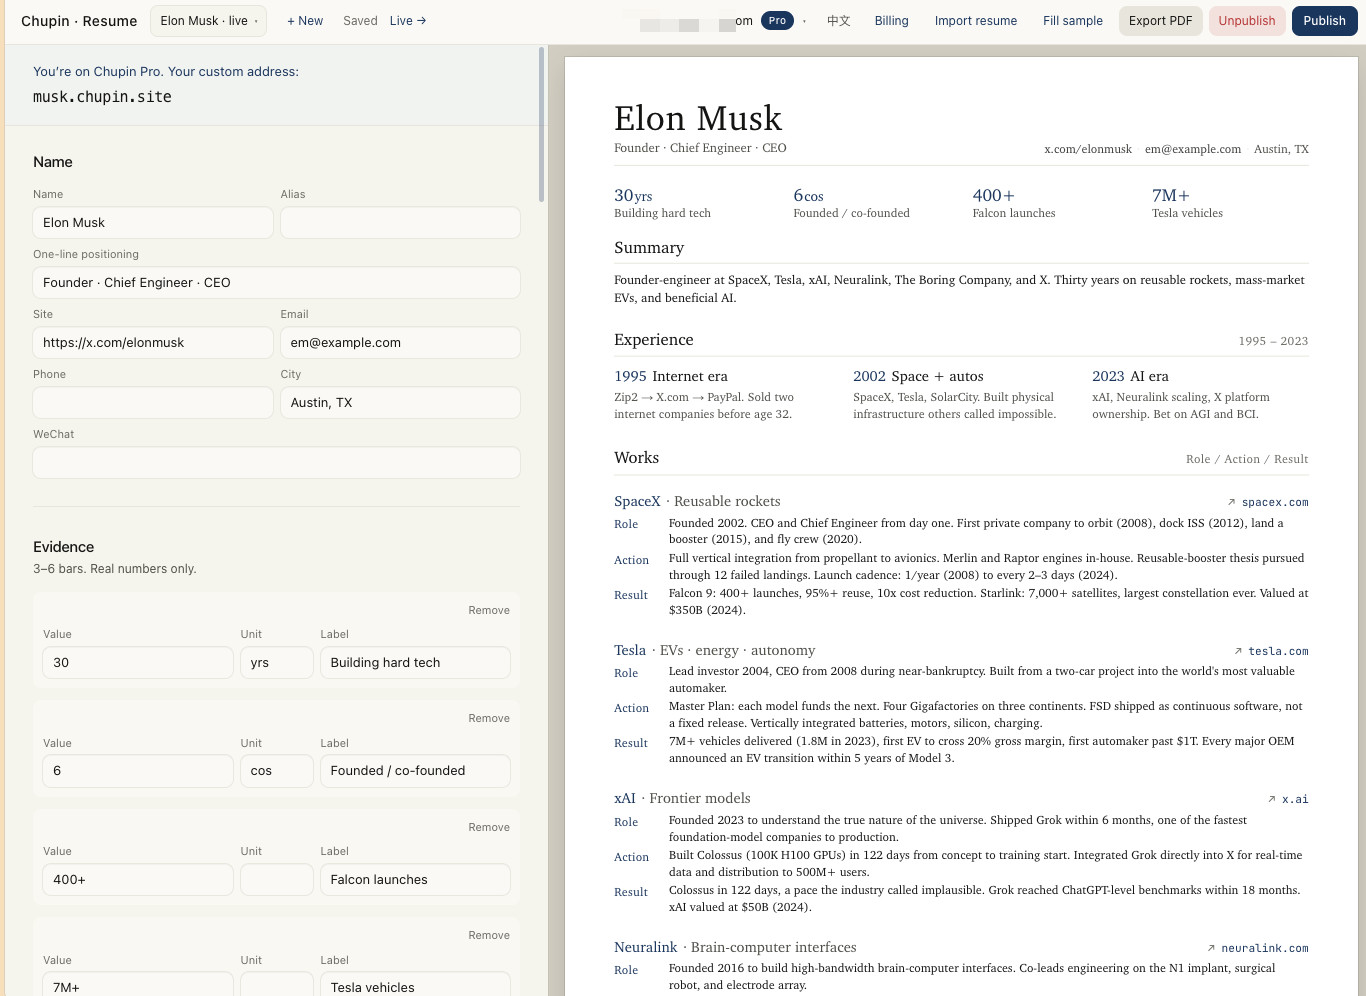This screenshot has width=1366, height=996.
Task: Open the Billing page
Action: (x=891, y=21)
